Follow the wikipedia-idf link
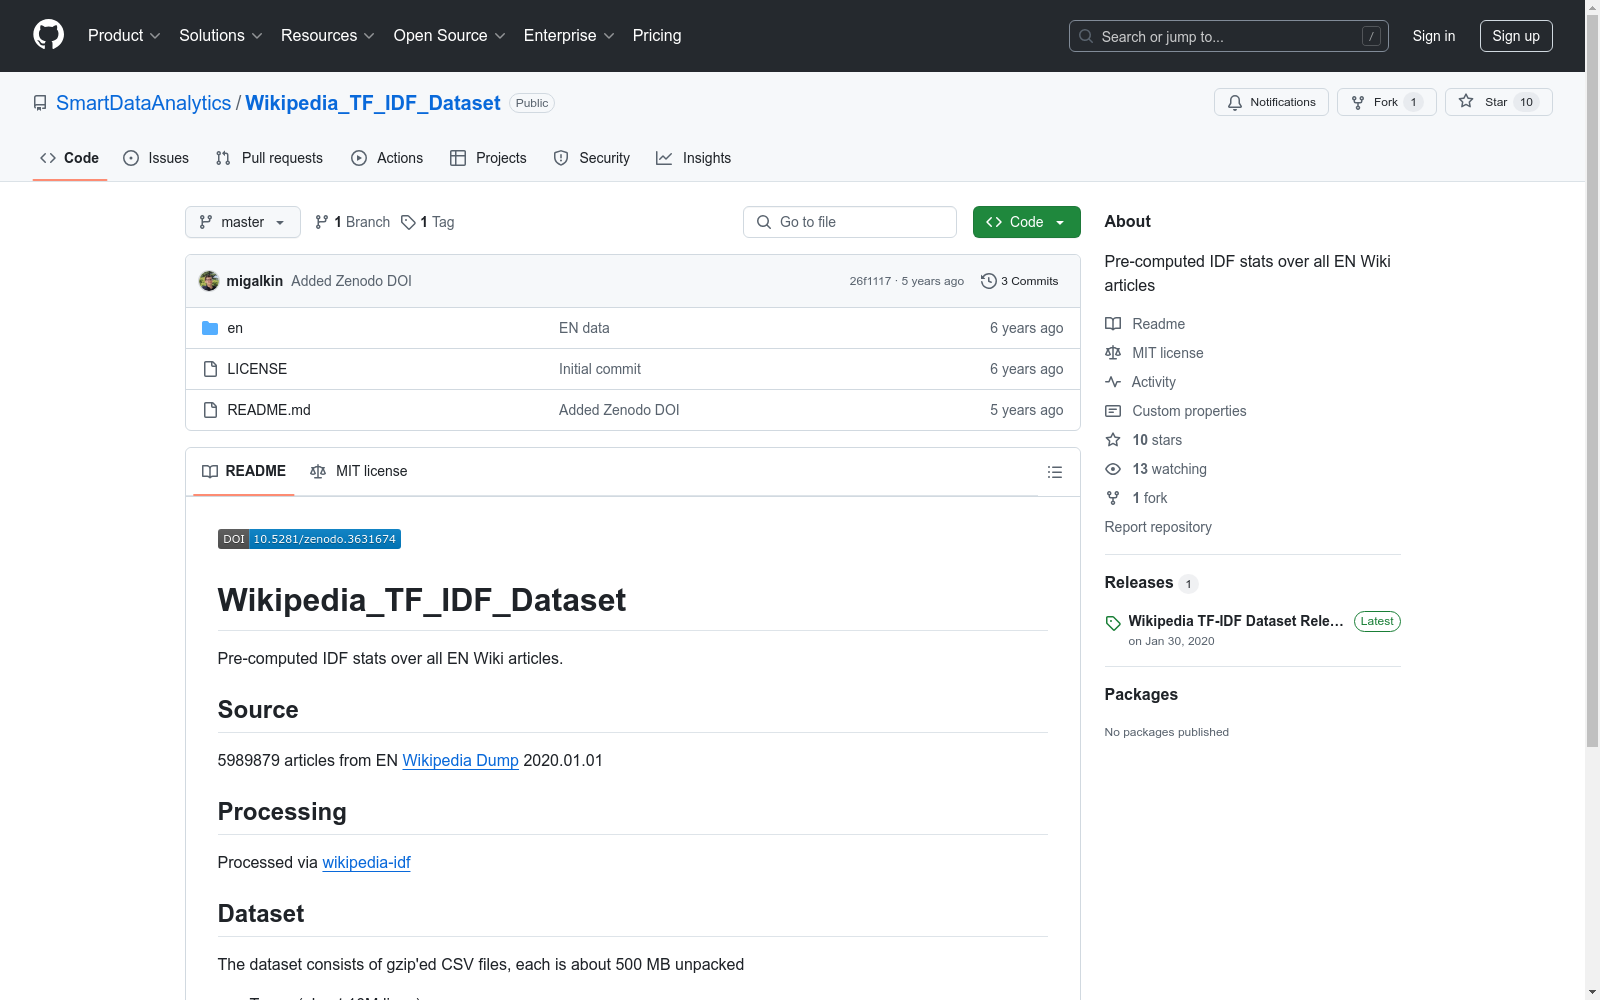Screen dimensions: 1600x1000 (x=366, y=863)
